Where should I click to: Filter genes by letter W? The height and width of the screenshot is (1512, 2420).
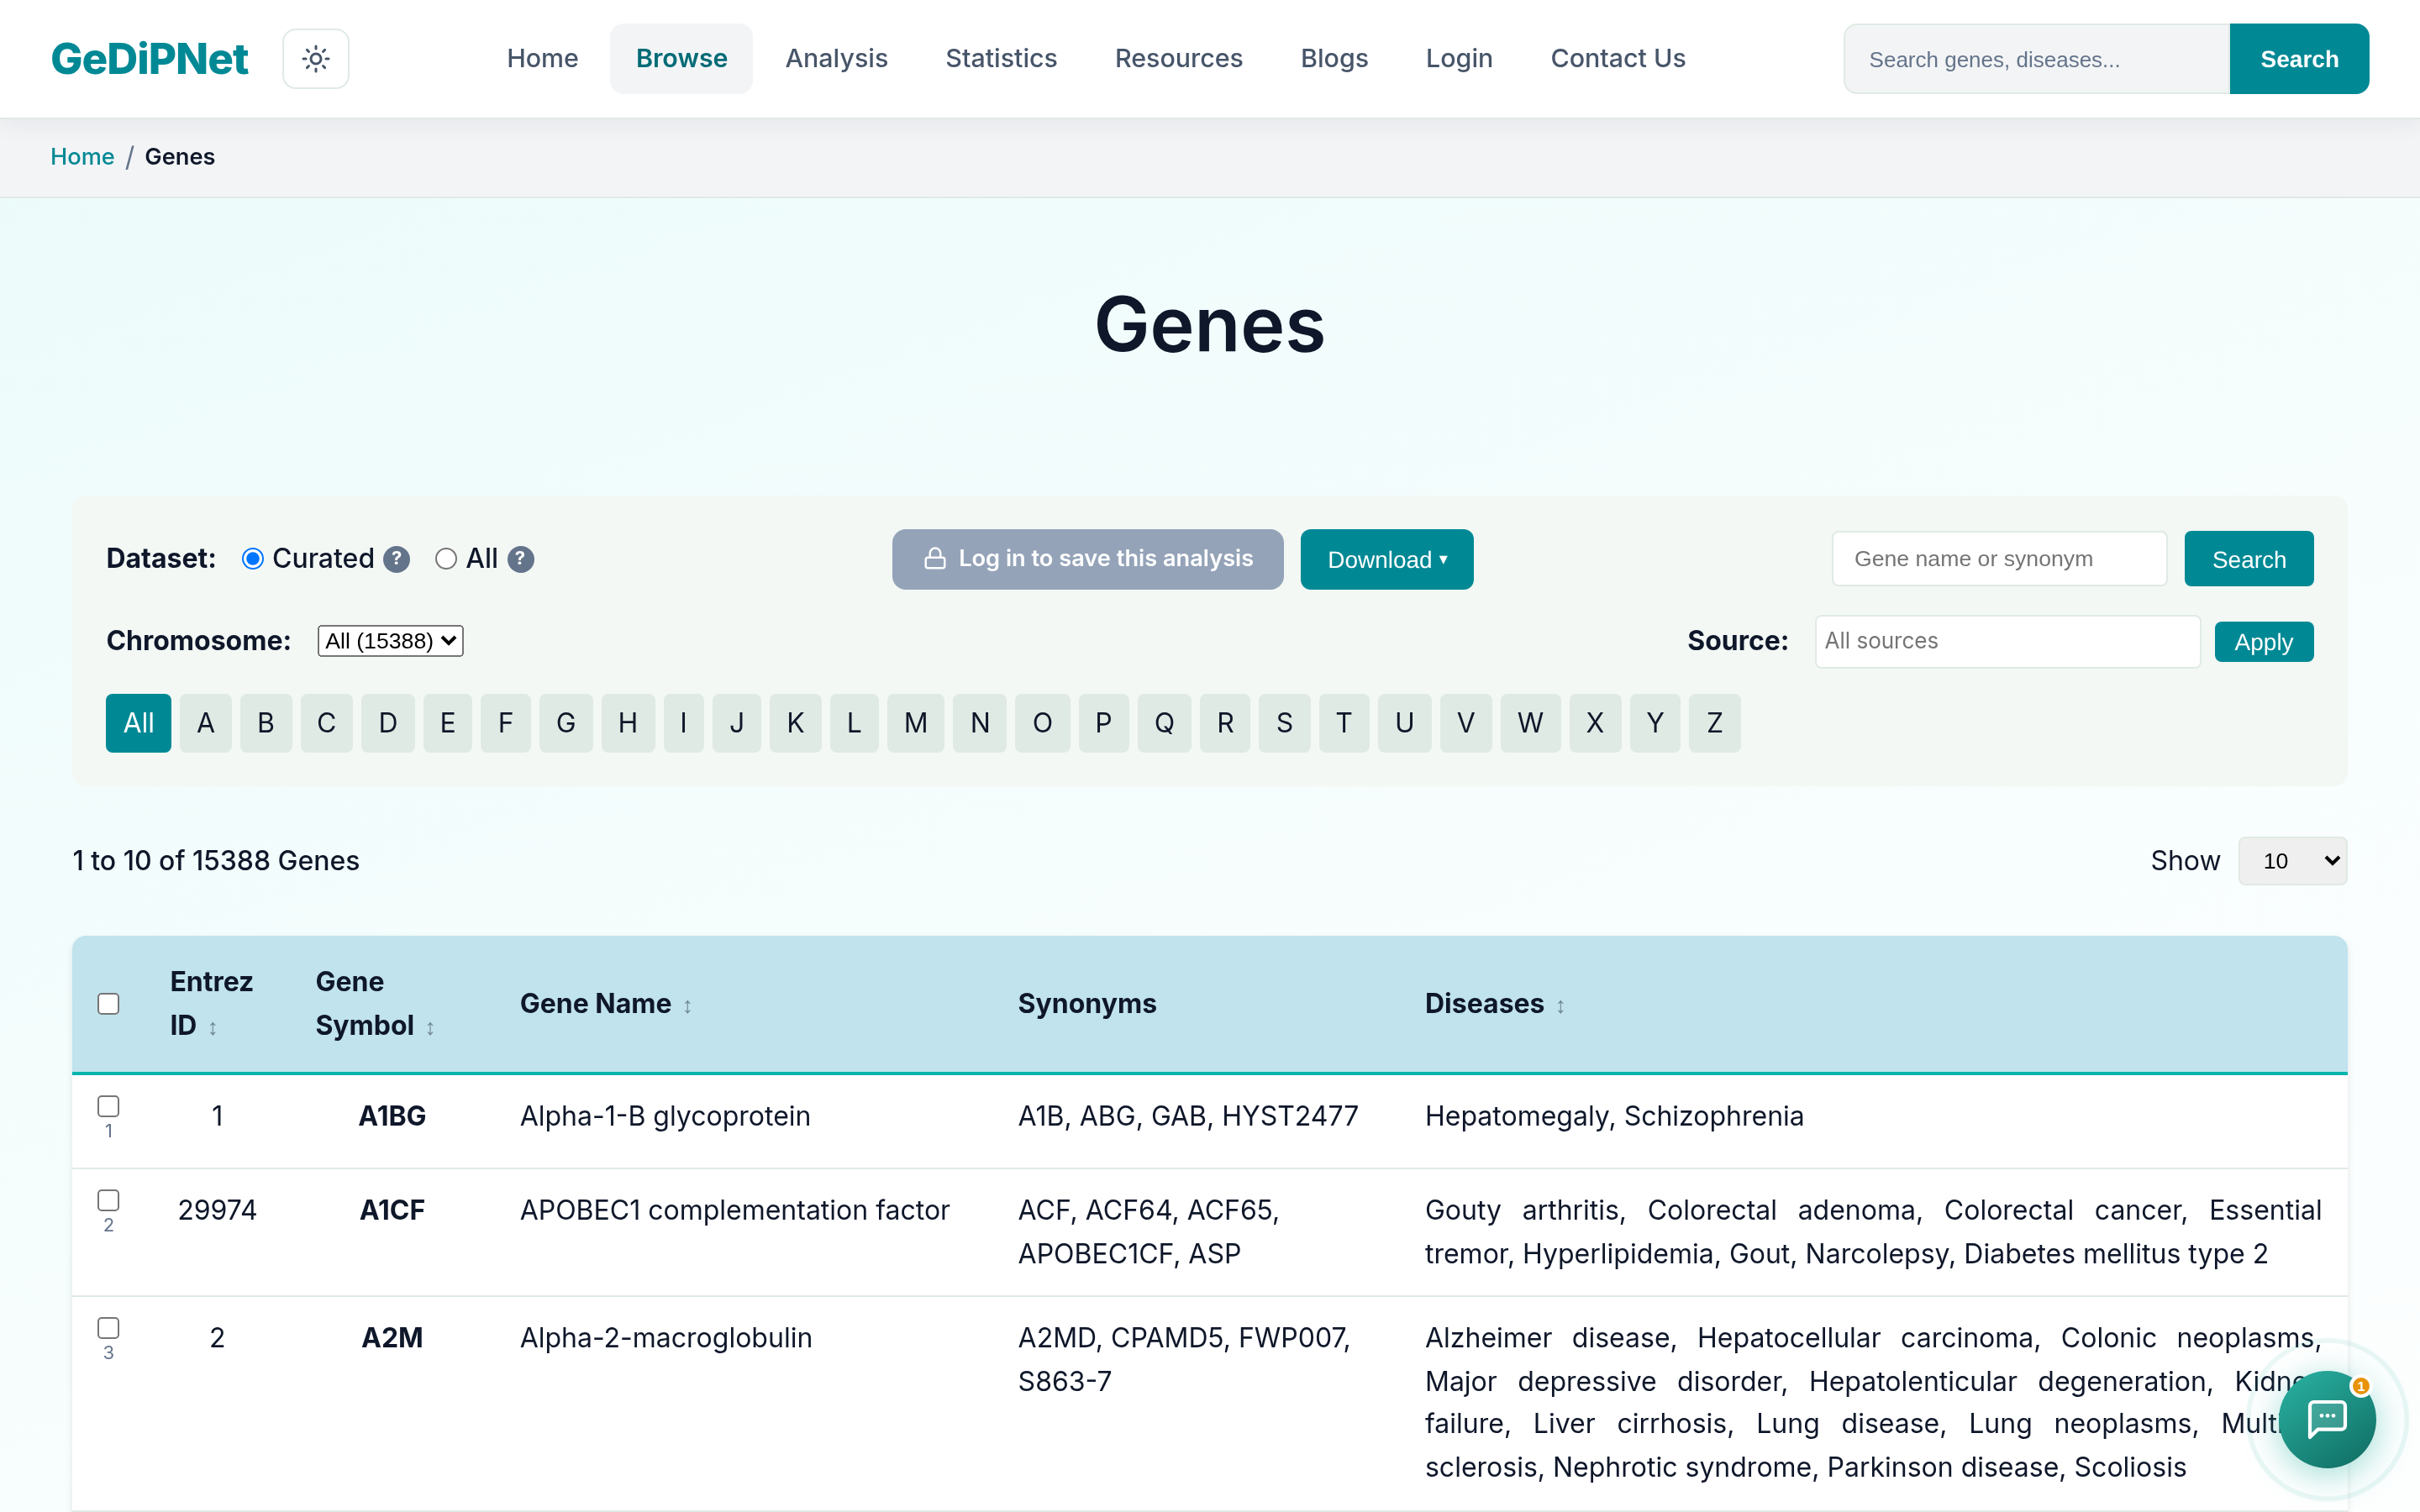pos(1530,723)
